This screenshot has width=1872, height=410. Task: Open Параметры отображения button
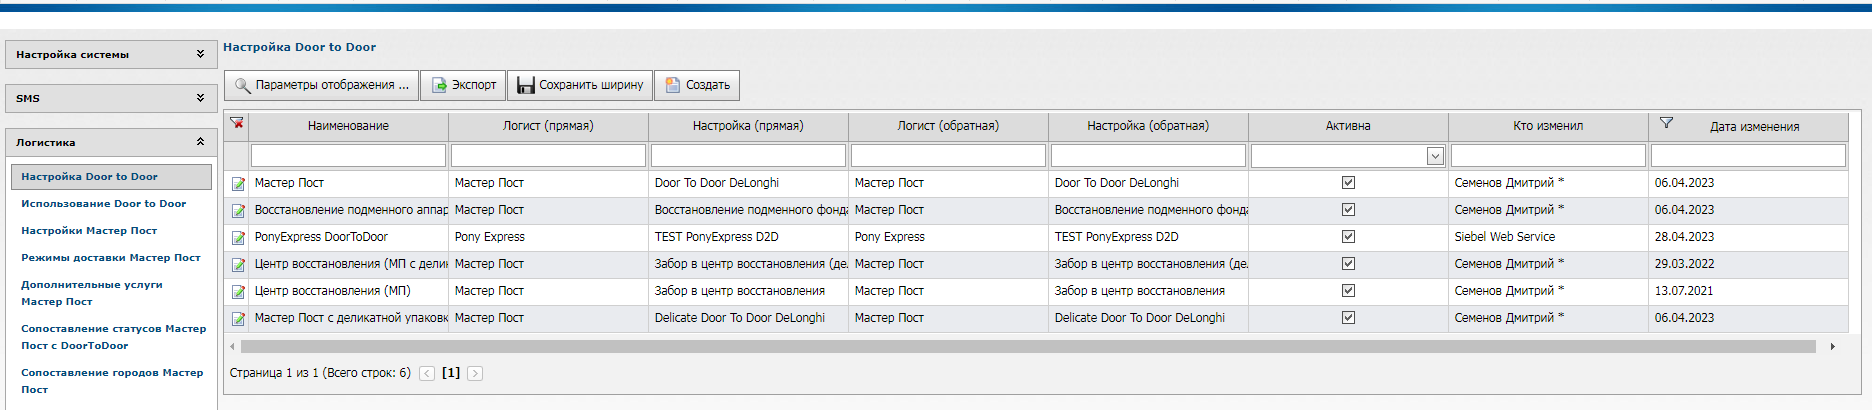321,85
